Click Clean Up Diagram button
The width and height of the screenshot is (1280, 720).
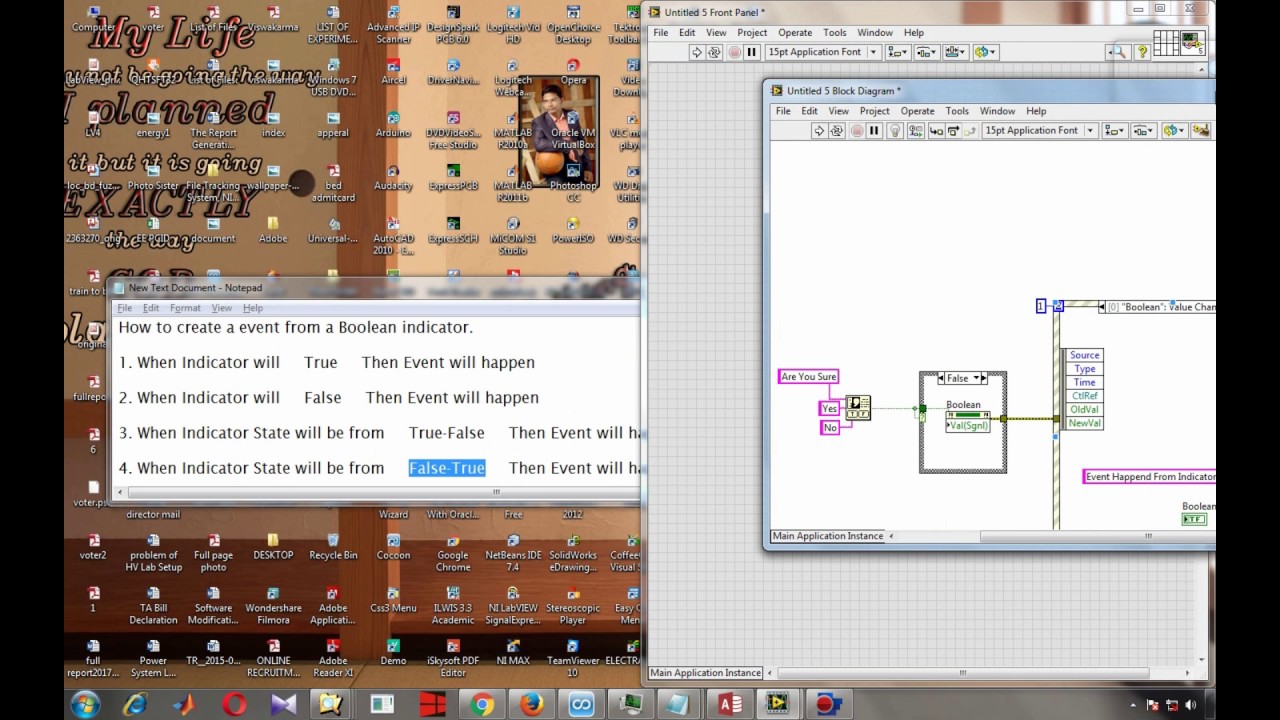1201,131
